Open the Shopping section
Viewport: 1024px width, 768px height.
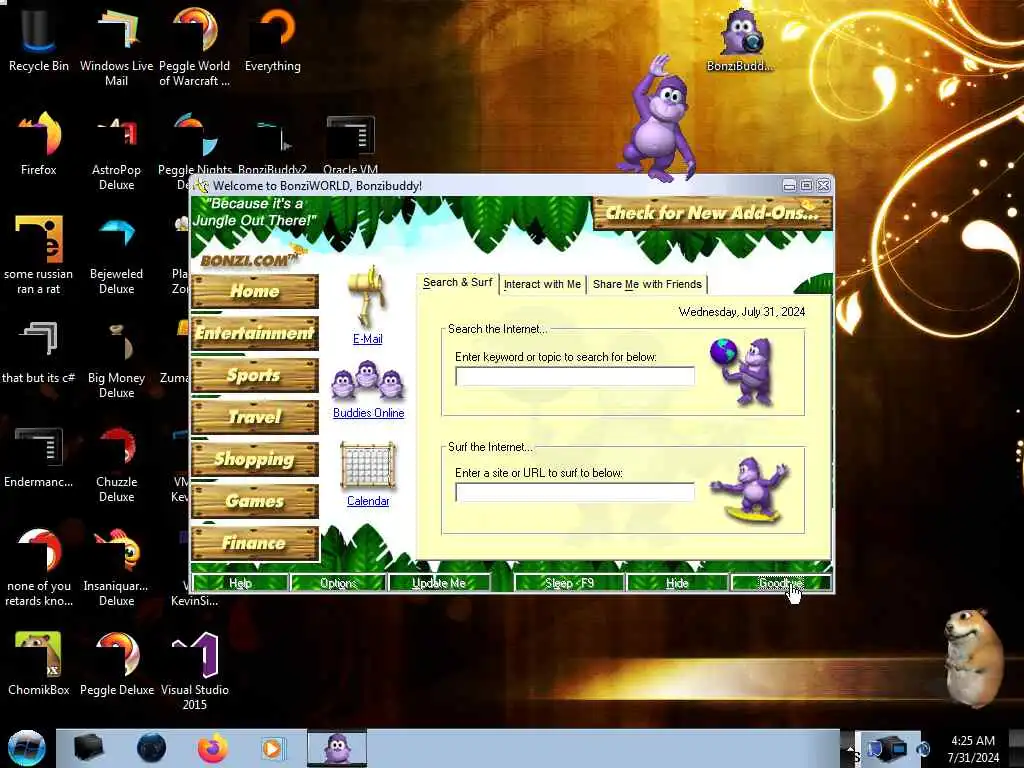255,459
